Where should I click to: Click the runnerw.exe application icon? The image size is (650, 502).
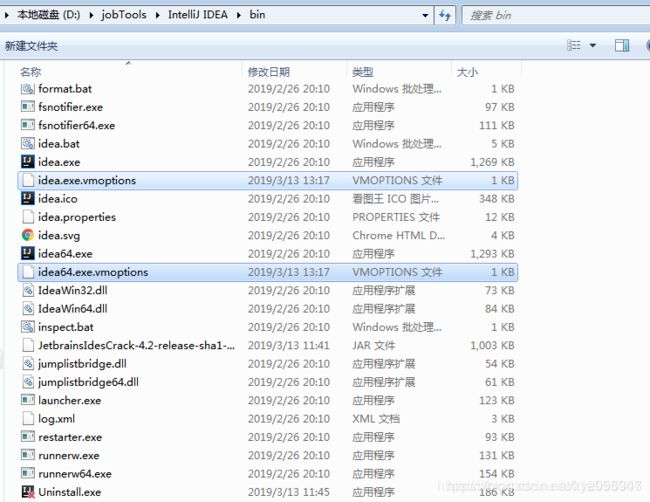coord(28,455)
